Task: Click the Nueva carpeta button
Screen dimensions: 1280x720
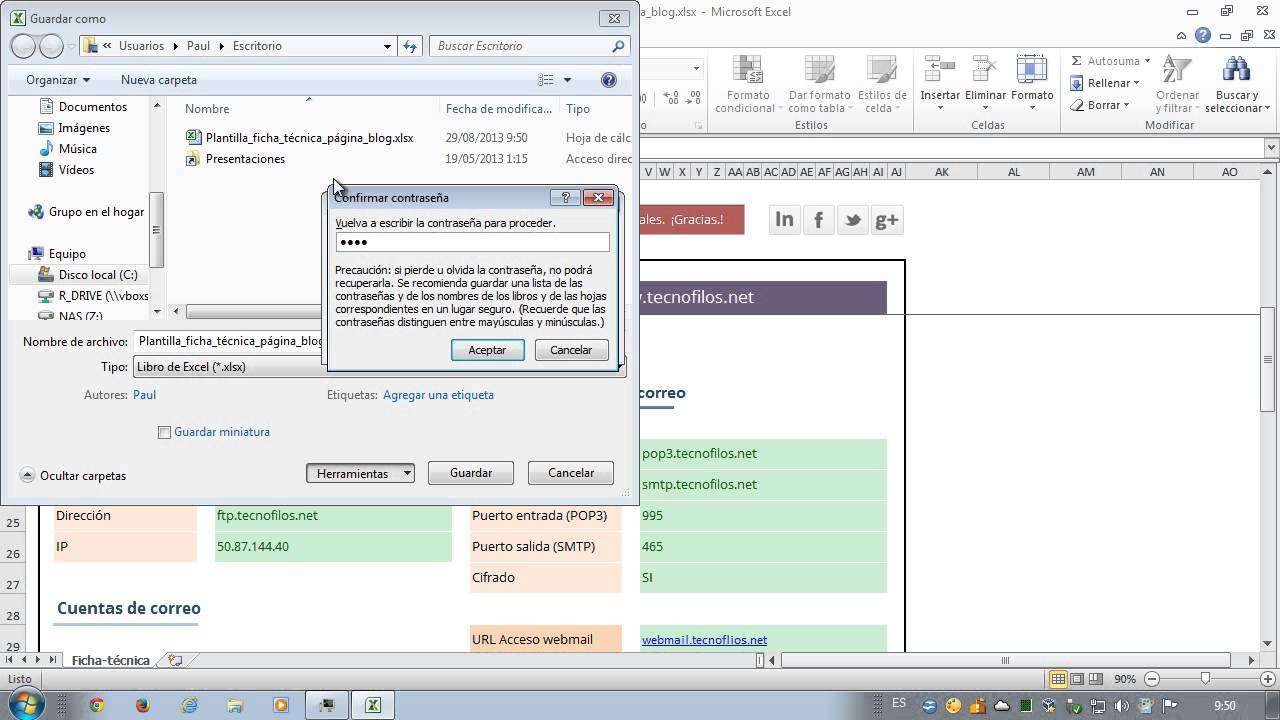Action: click(159, 80)
